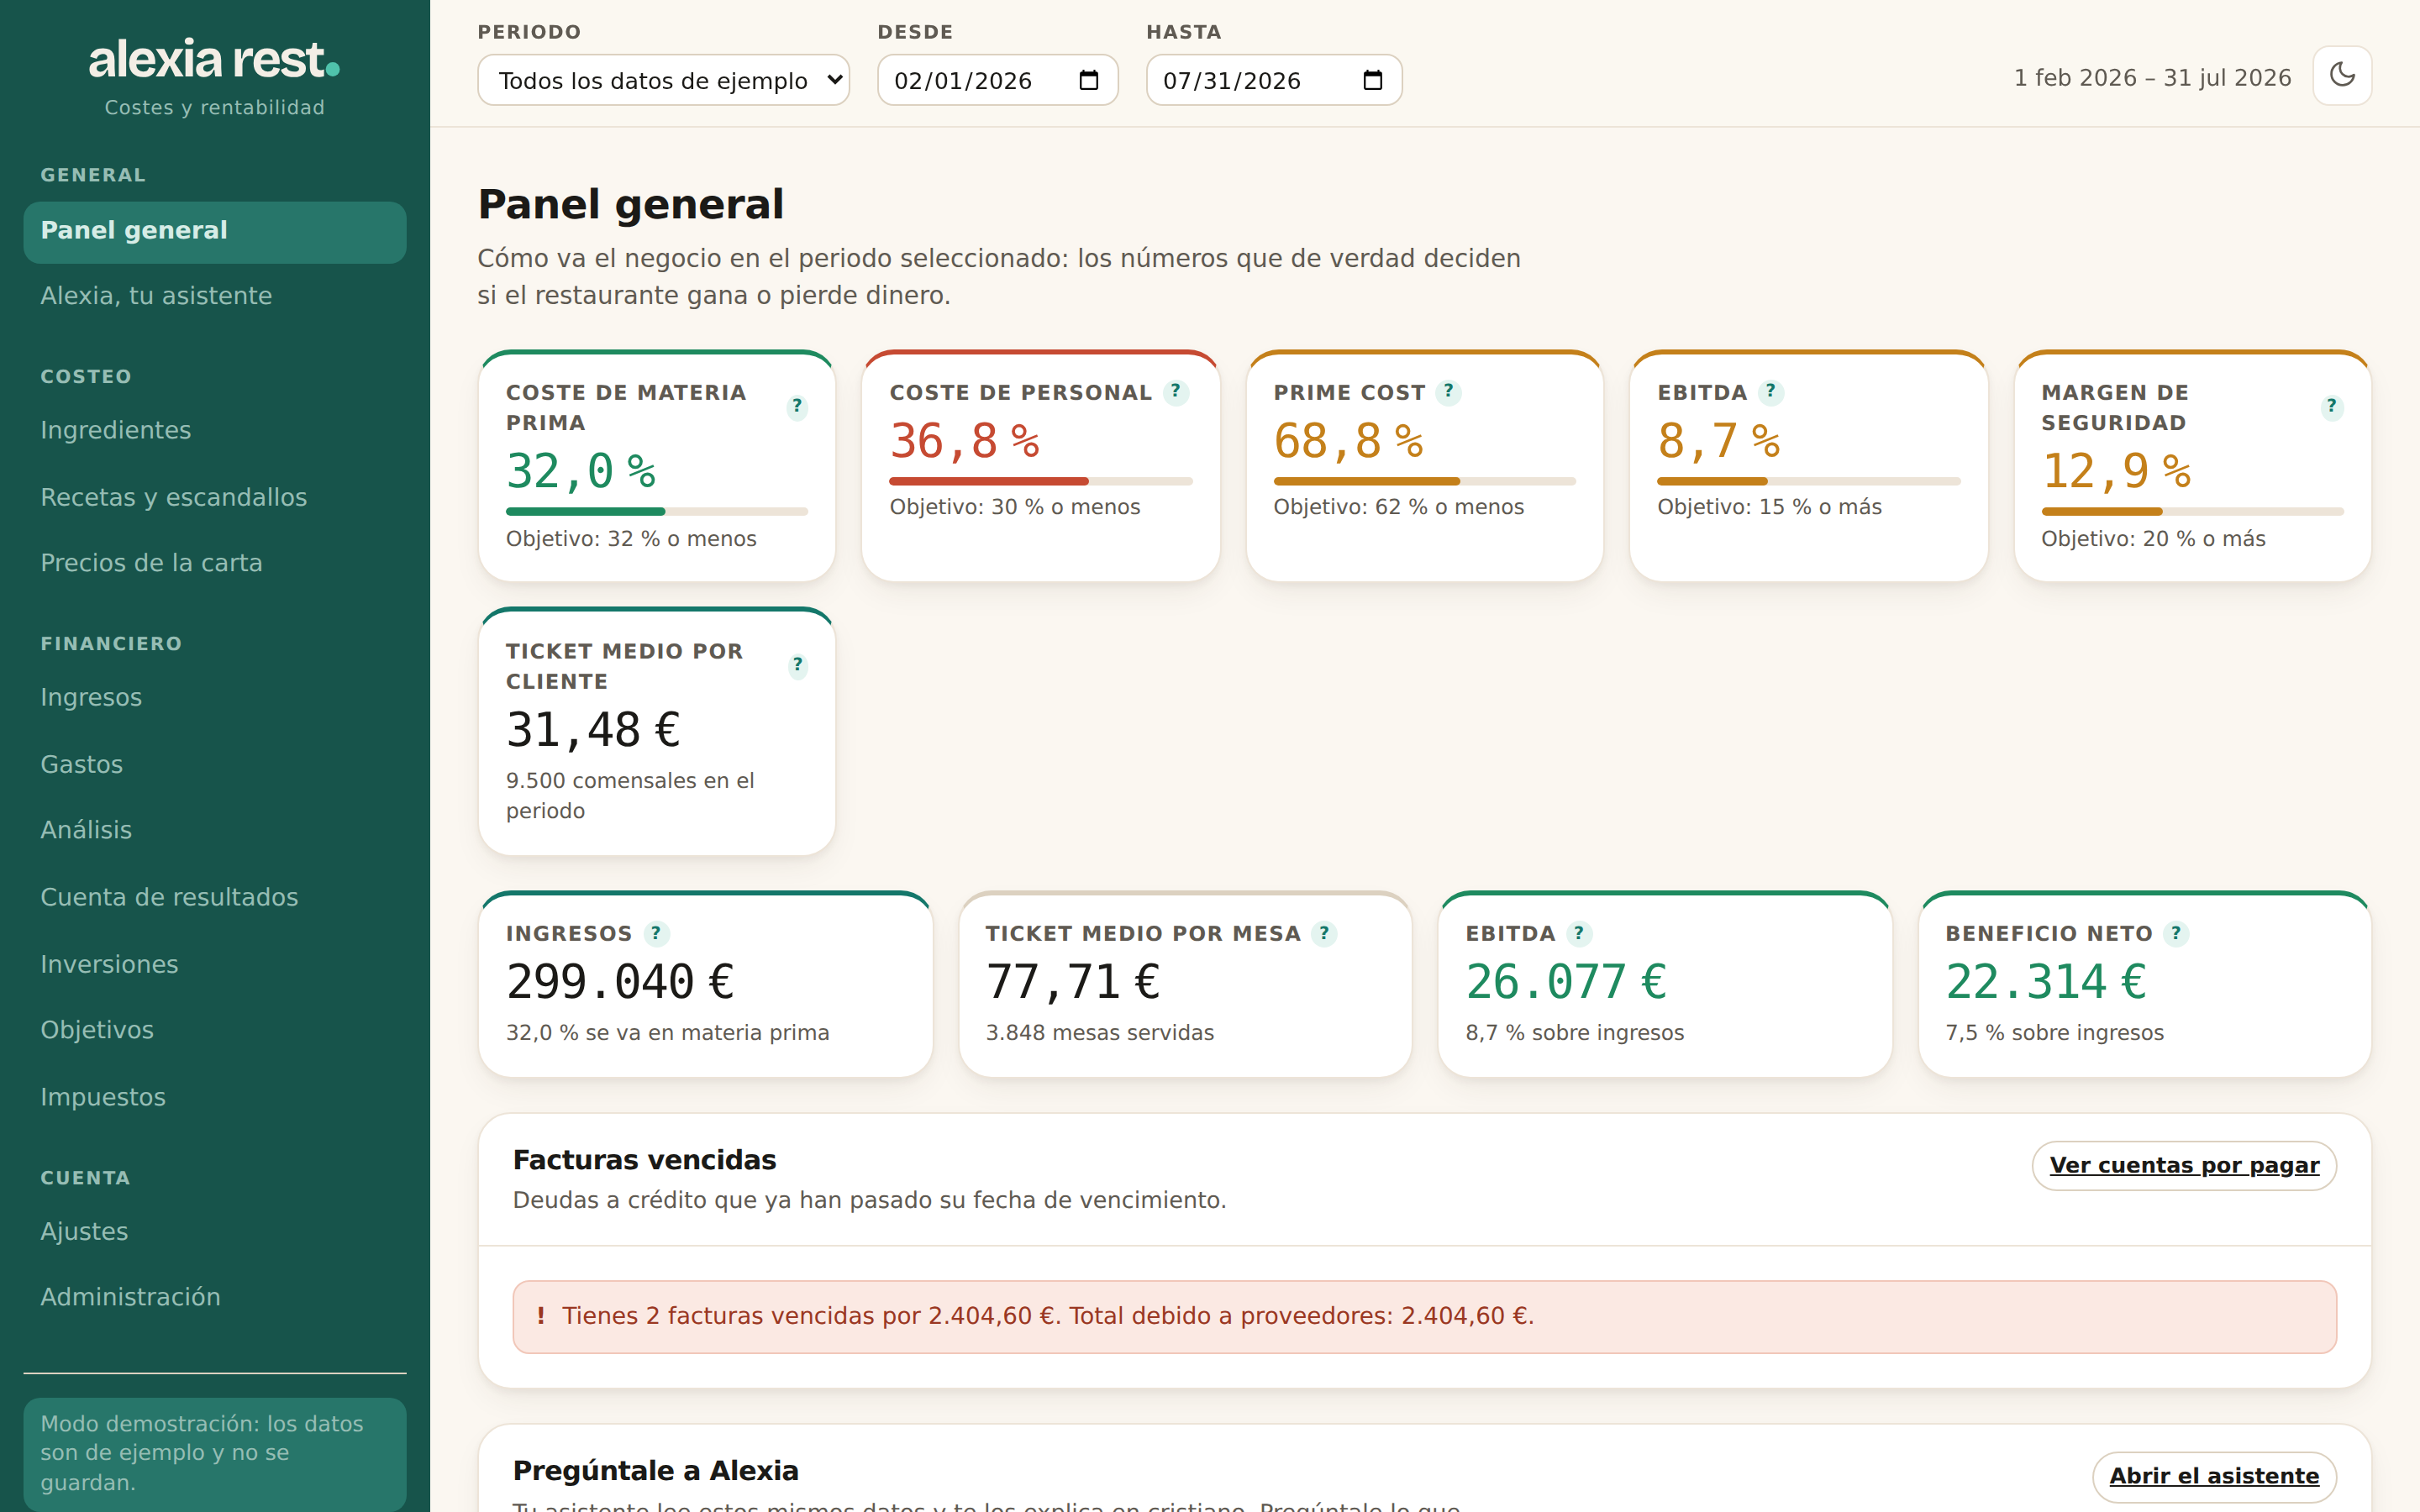This screenshot has width=2420, height=1512.
Task: Click the 32,0 % materia prima value
Action: point(581,471)
